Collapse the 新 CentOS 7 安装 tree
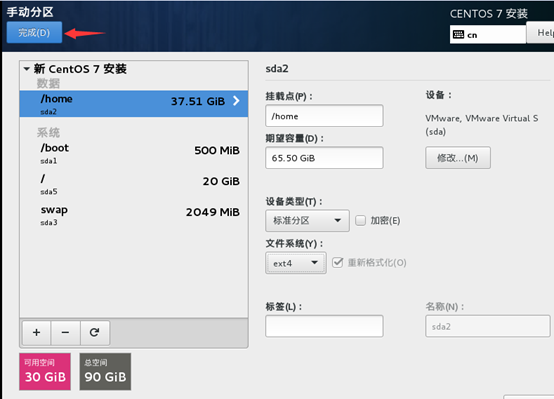This screenshot has height=399, width=554. [x=26, y=69]
